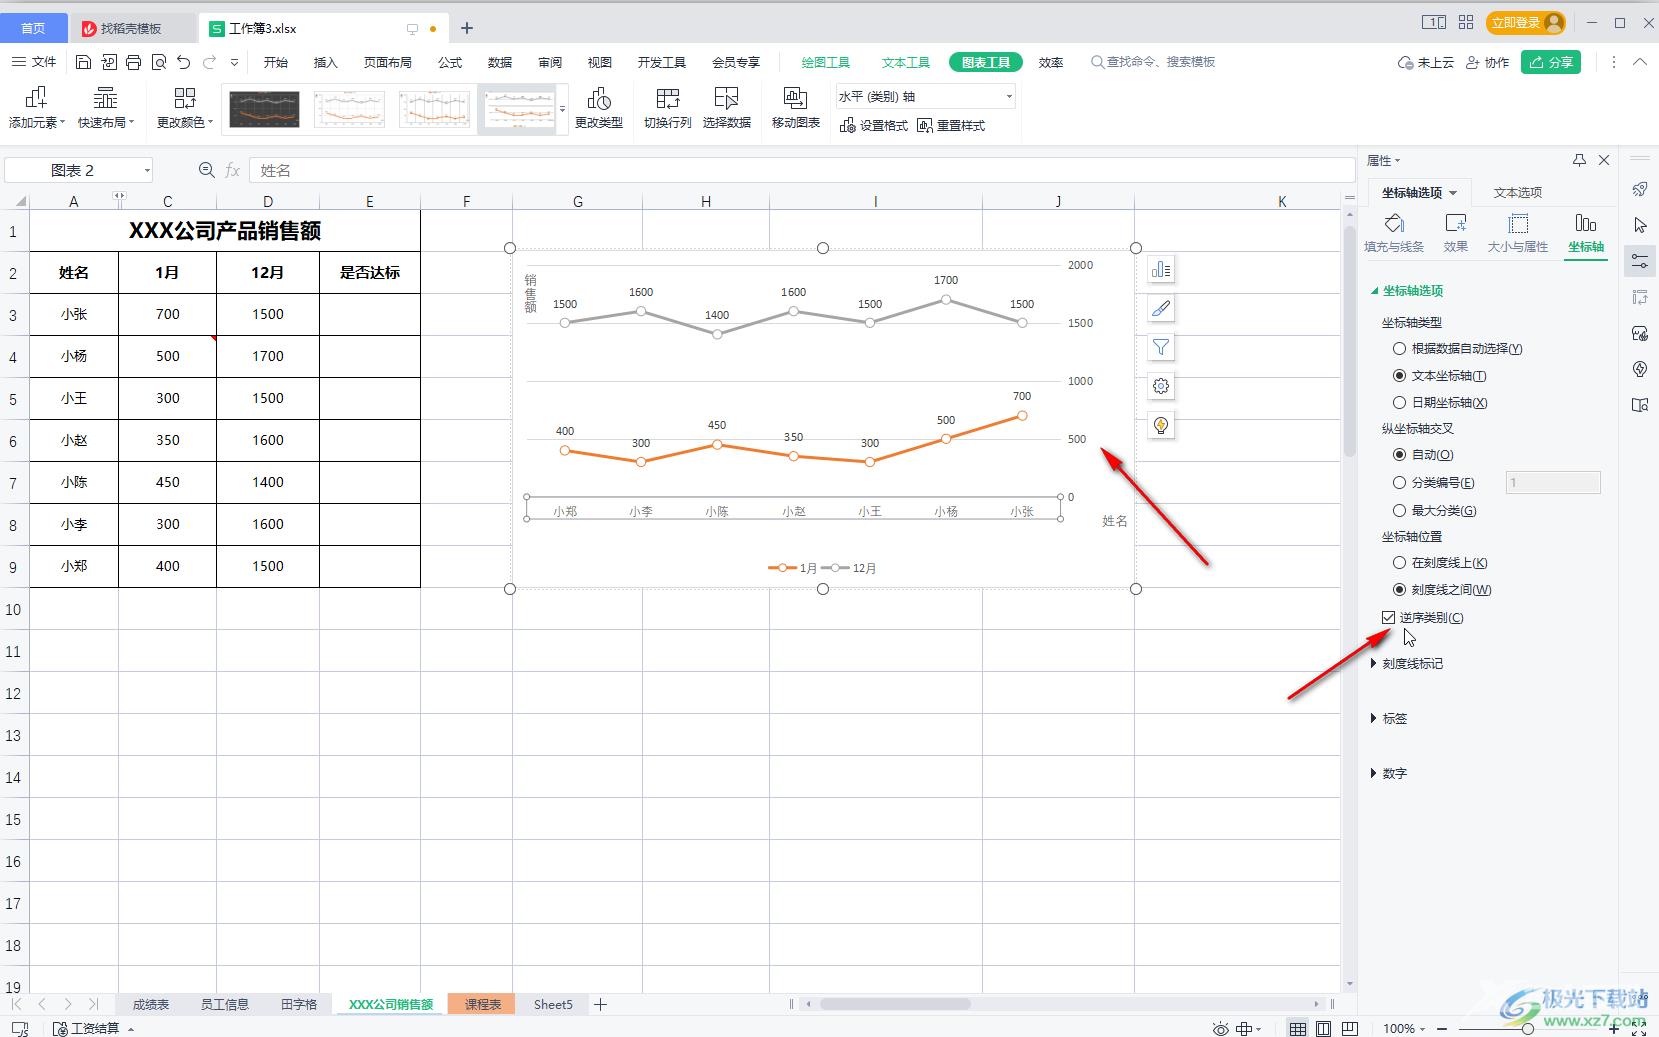Click the chart elements icon beside chart
Viewport: 1659px width, 1037px height.
tap(1161, 270)
